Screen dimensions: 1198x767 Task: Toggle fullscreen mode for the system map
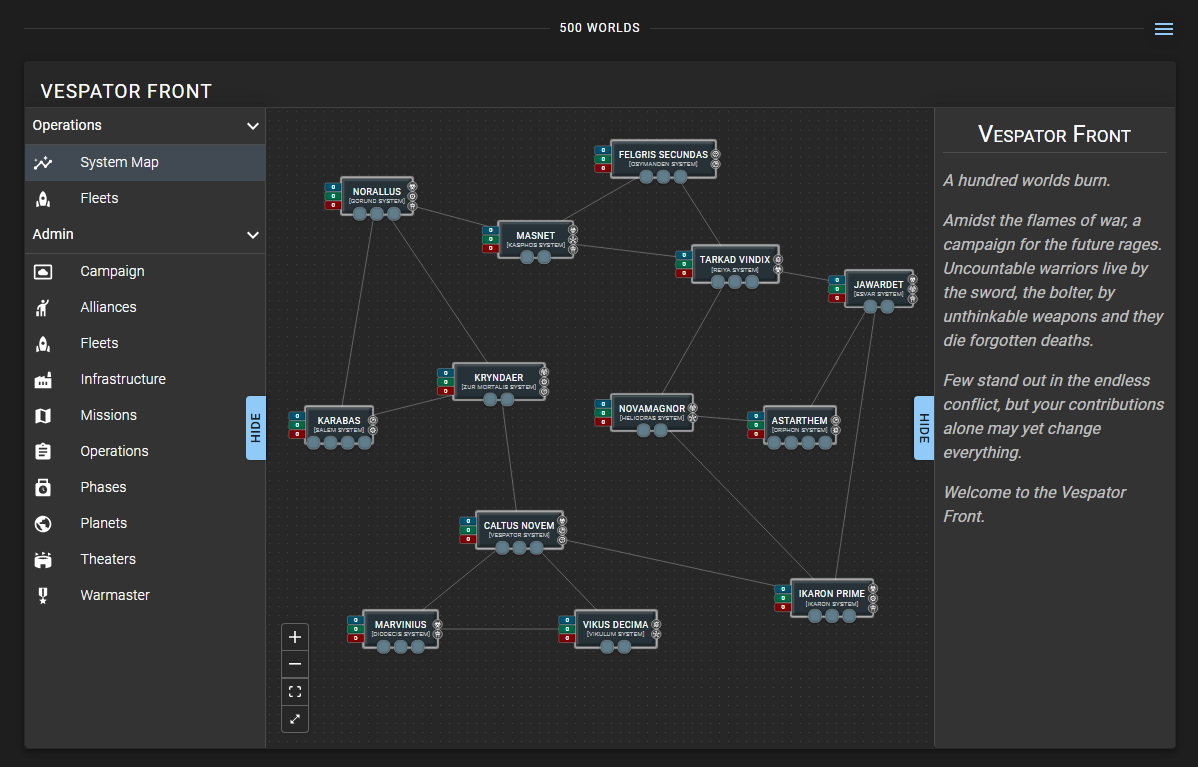[x=295, y=718]
